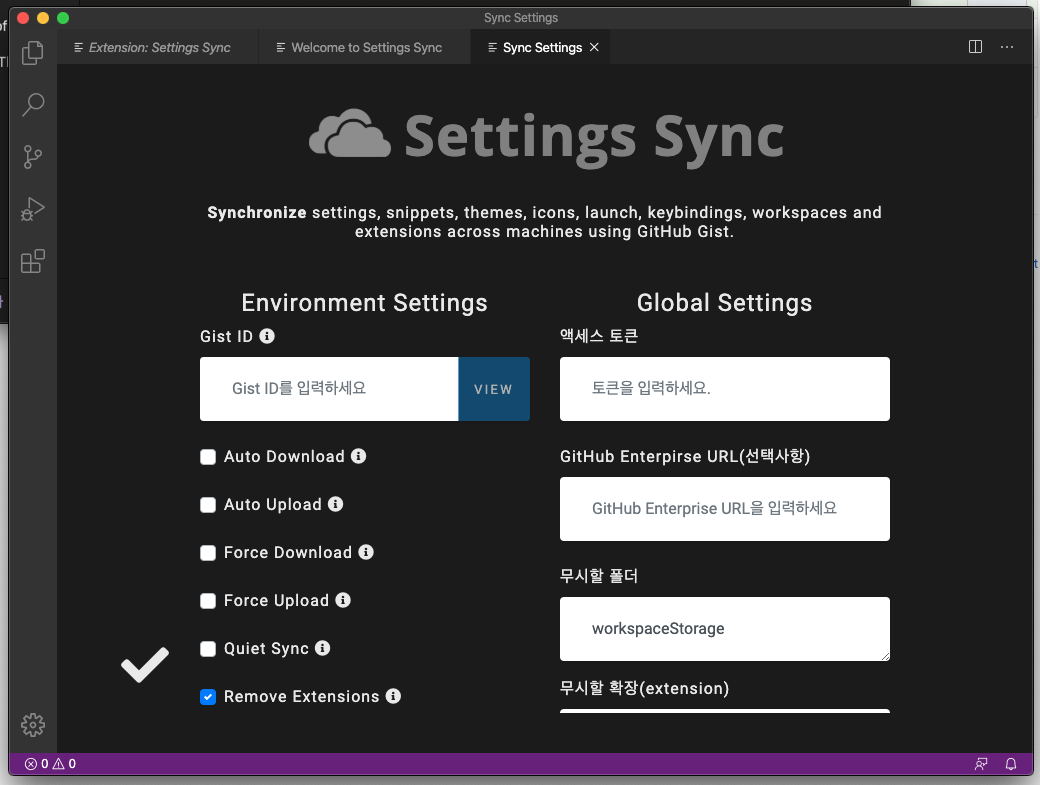Click the Auto Download label
The image size is (1040, 785).
[285, 456]
